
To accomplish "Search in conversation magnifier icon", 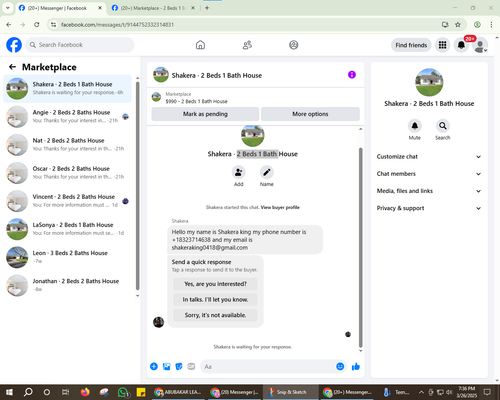I will [443, 126].
